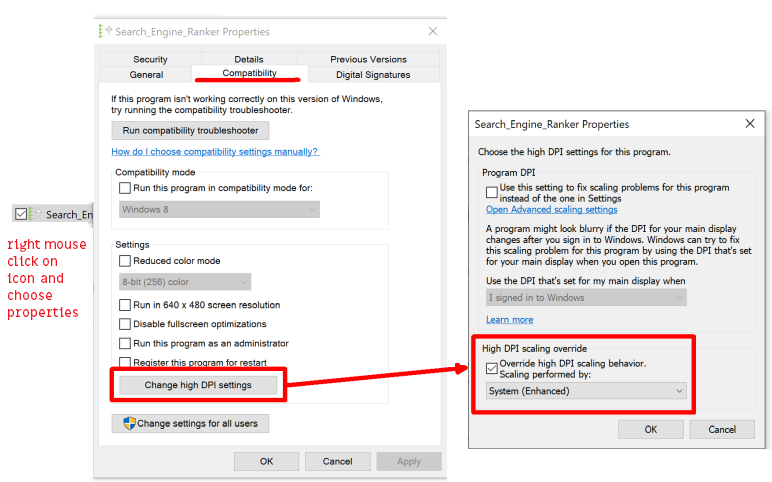Enable Run this program in compatibility mode
The image size is (772, 482).
[125, 188]
